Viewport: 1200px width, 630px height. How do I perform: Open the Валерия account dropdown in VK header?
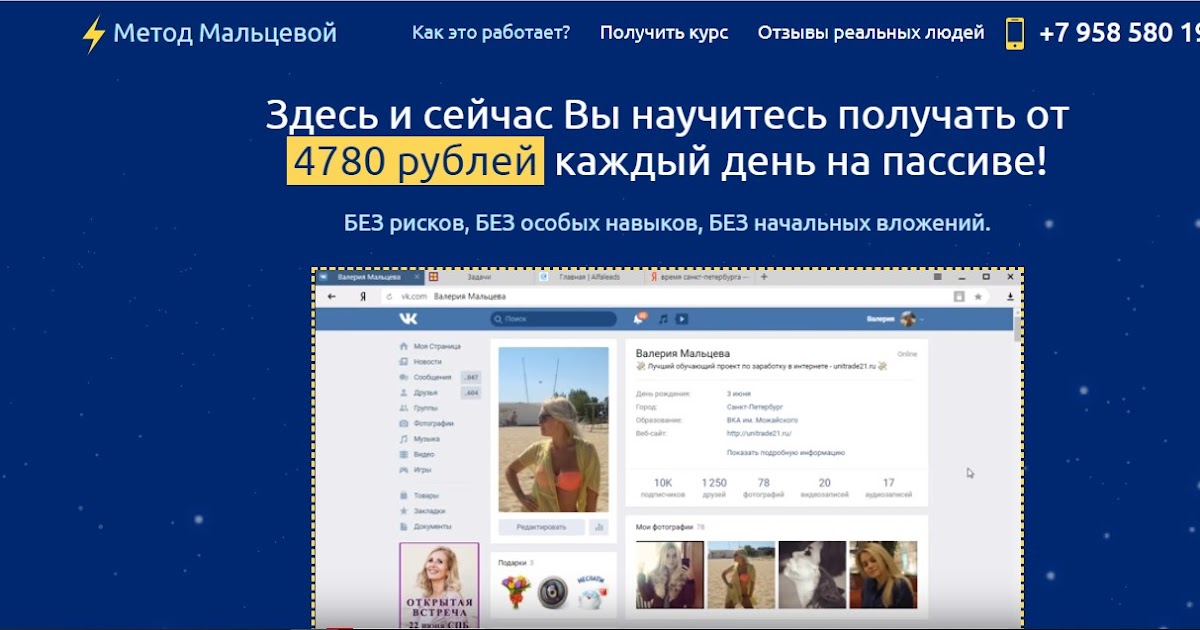pos(895,319)
